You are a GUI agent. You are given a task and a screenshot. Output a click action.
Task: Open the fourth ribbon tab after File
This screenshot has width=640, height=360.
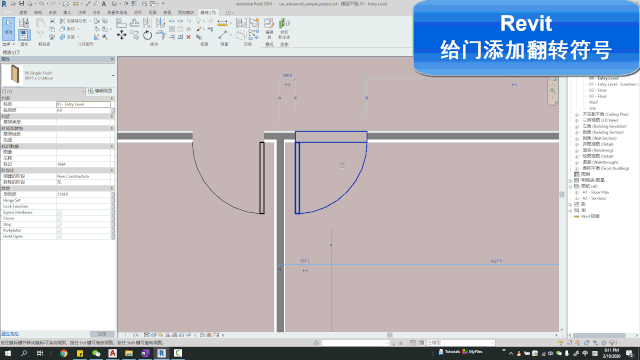67,13
